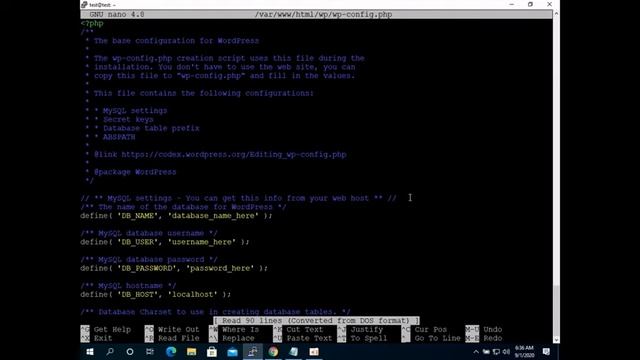Click the '@package WordPress' line
This screenshot has width=640, height=360.
pos(135,172)
